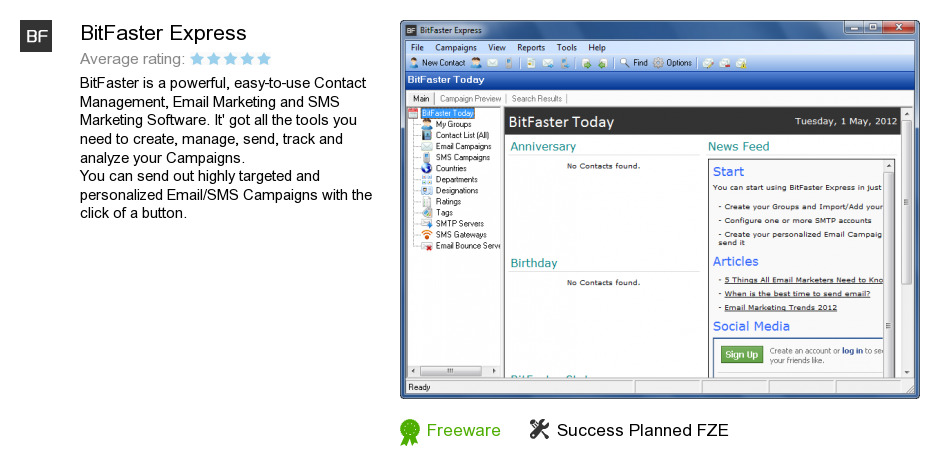Click 'Ready' in the status bar
The image size is (940, 476).
[419, 387]
